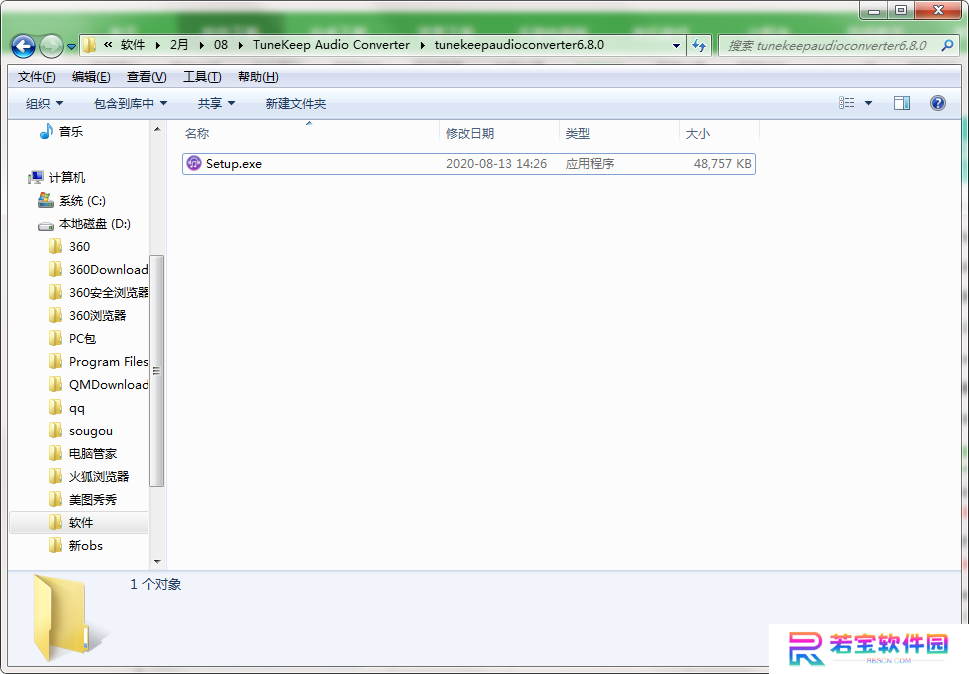Click 08 in the address breadcrumb
Viewport: 969px width, 674px height.
click(x=221, y=44)
